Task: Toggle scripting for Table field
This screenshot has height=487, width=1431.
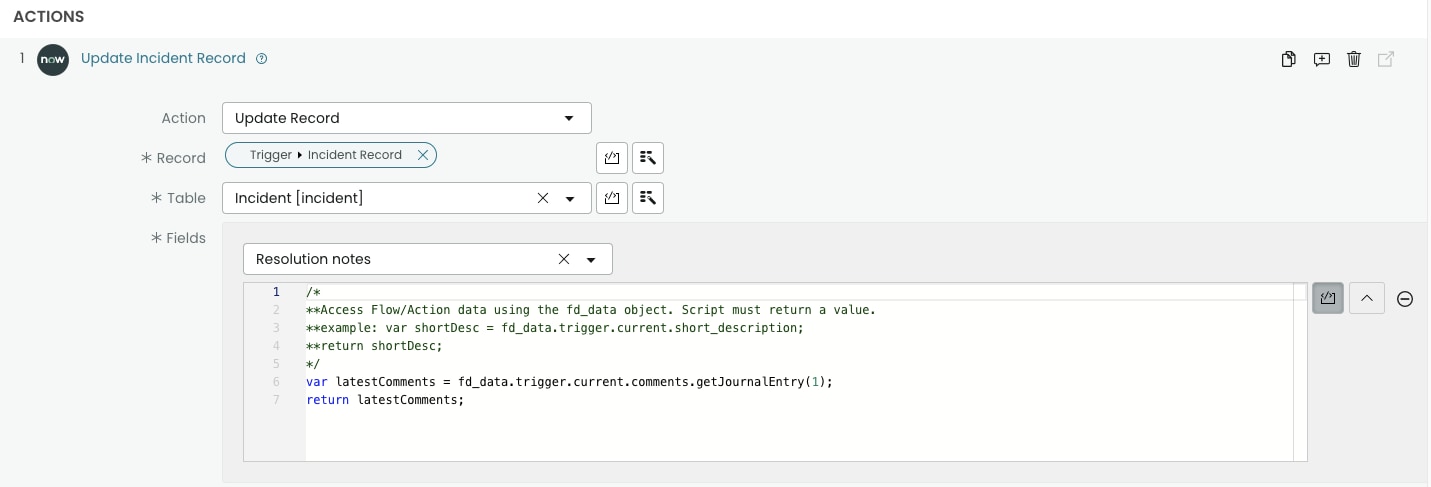Action: coord(612,198)
